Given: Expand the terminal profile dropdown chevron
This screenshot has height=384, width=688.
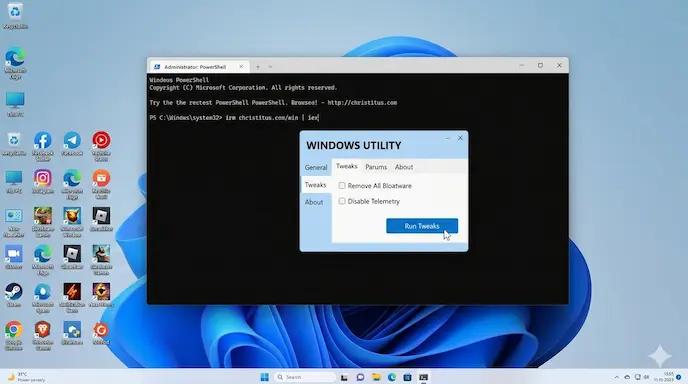Looking at the screenshot, I should tap(270, 67).
